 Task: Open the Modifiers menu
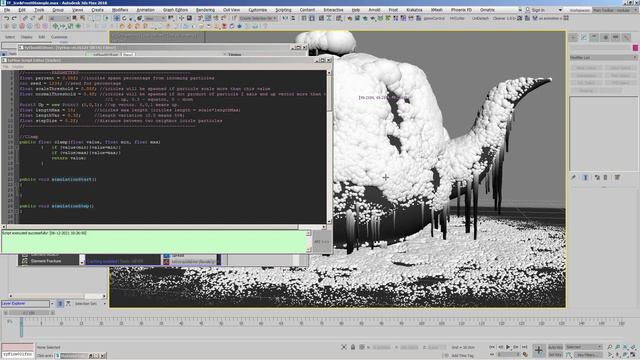tap(120, 9)
